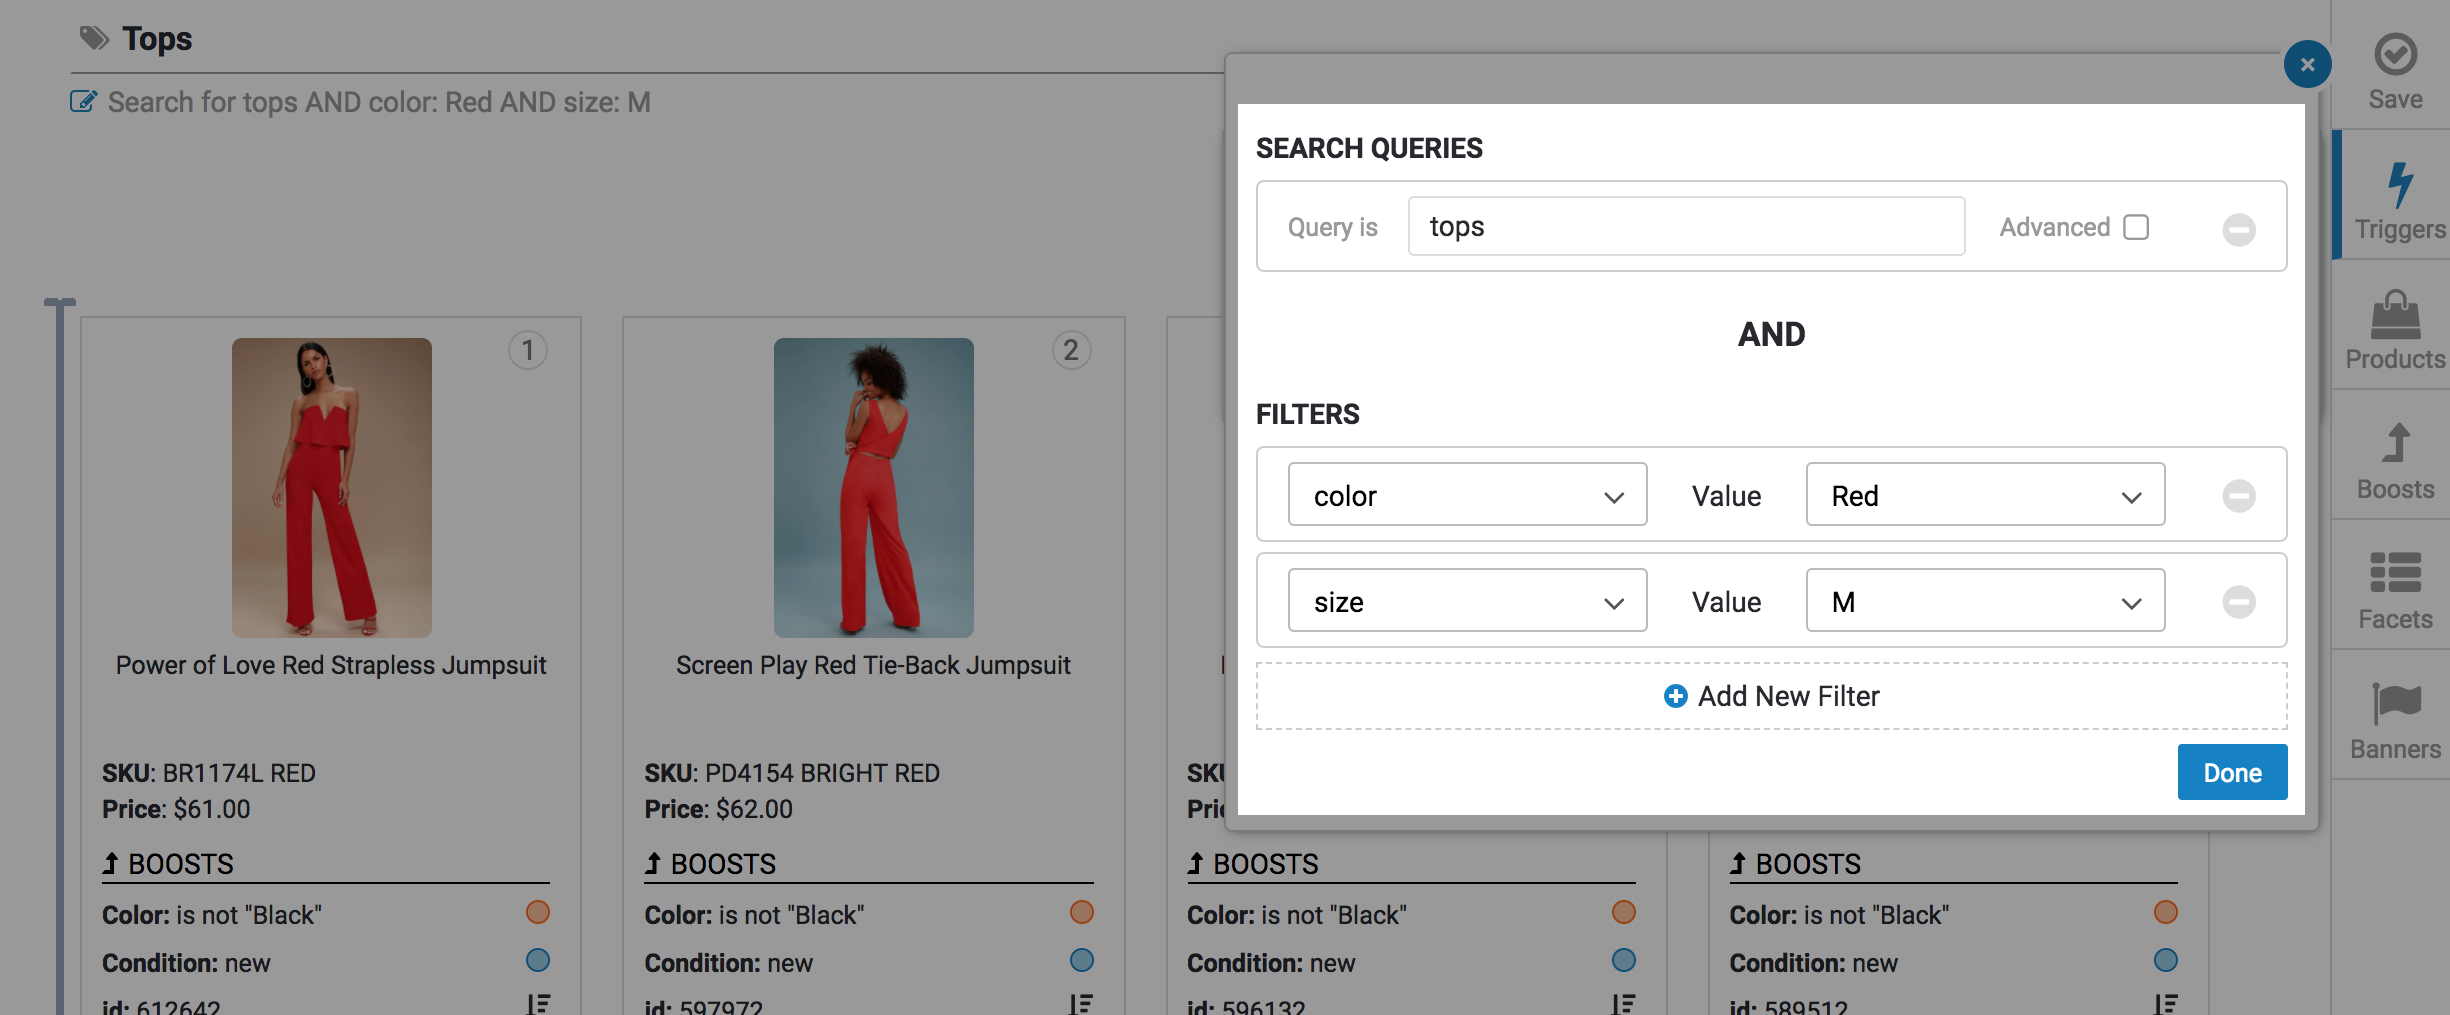Click the Save checkmark icon
This screenshot has height=1015, width=2450.
(2395, 55)
